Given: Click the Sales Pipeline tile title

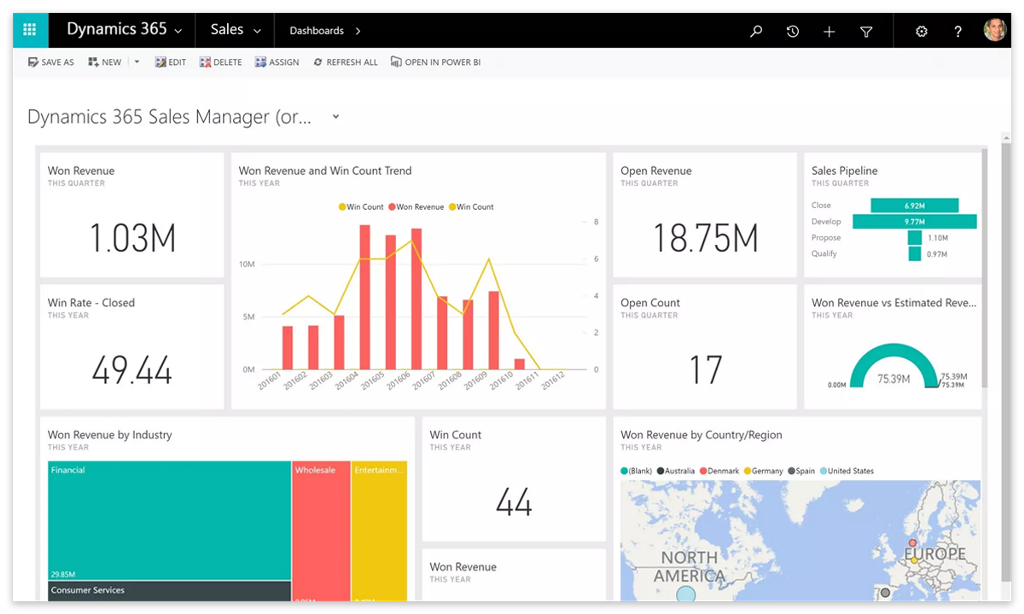Looking at the screenshot, I should (844, 170).
